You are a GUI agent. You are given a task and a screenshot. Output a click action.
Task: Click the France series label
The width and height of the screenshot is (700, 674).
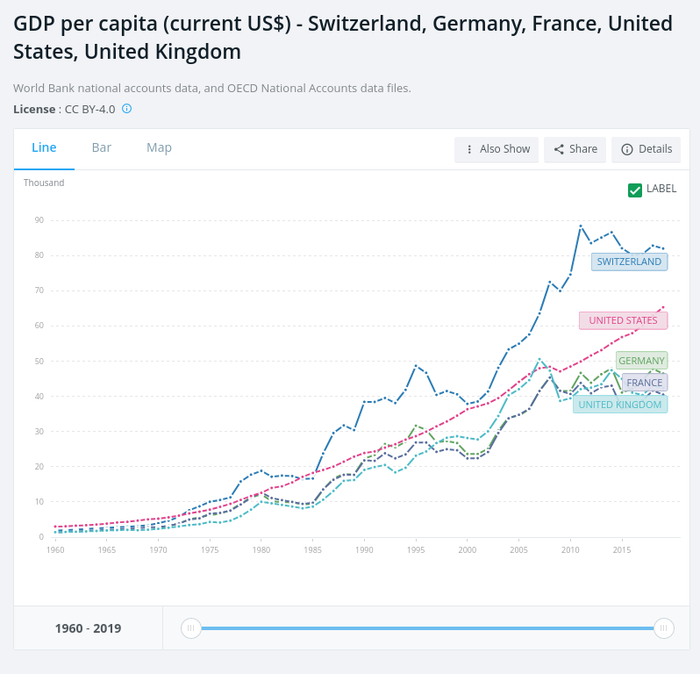tap(644, 383)
